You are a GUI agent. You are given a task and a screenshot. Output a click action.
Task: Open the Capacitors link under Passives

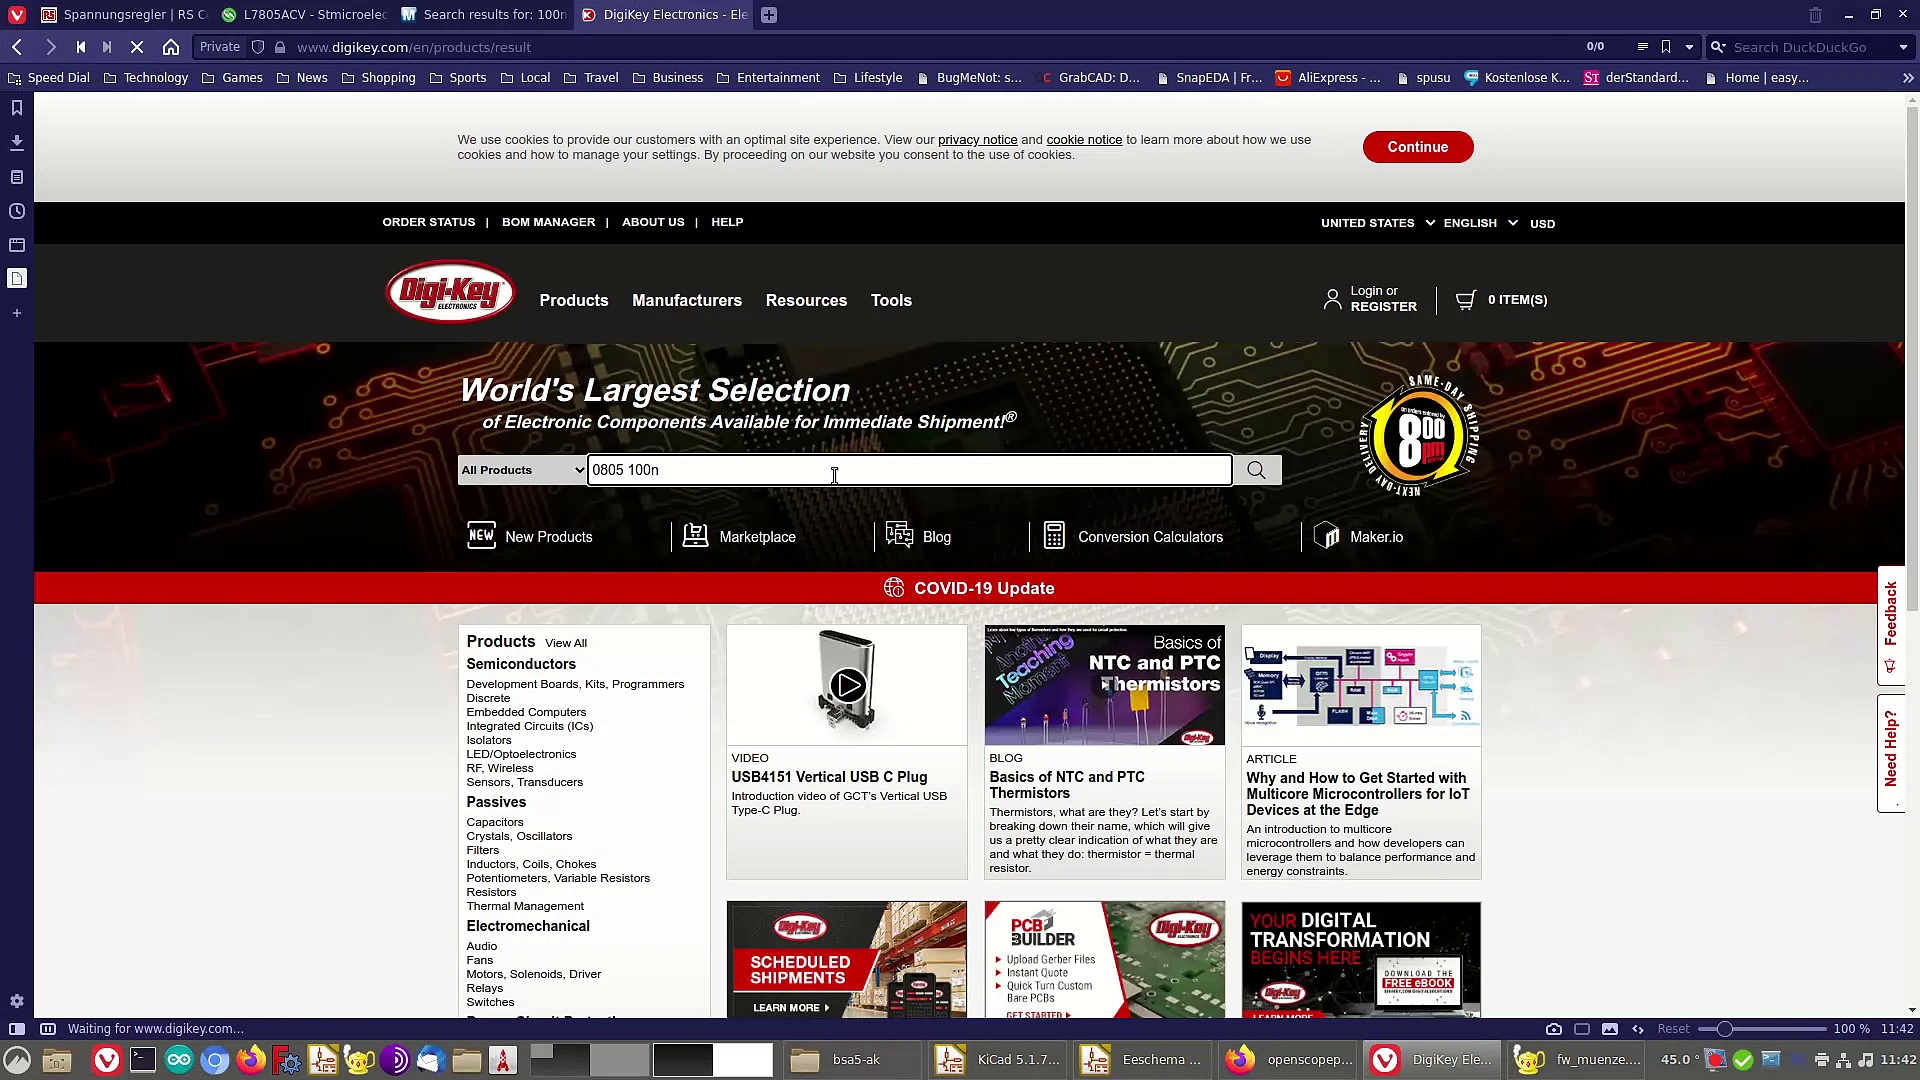(x=494, y=822)
